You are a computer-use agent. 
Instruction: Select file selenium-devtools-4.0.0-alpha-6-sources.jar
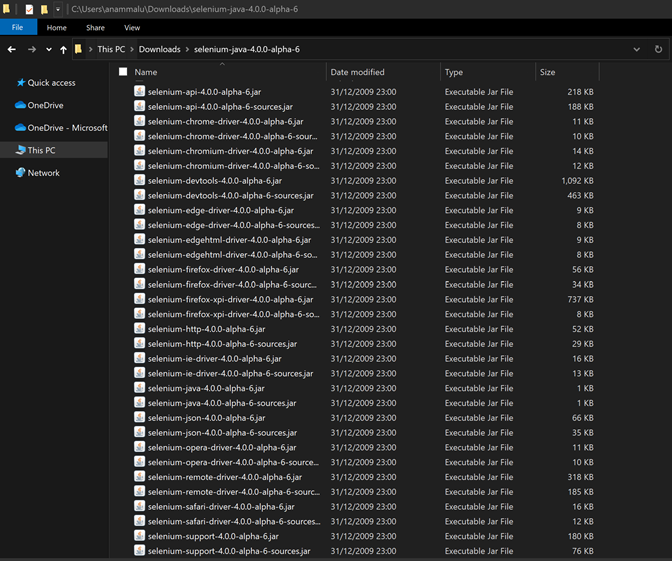[231, 195]
